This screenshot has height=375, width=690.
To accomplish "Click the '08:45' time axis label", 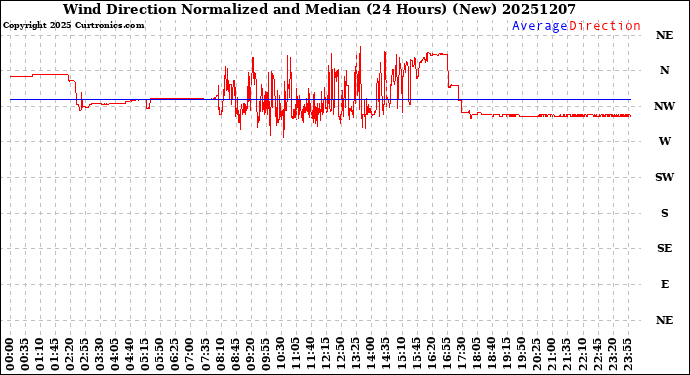I will point(235,354).
